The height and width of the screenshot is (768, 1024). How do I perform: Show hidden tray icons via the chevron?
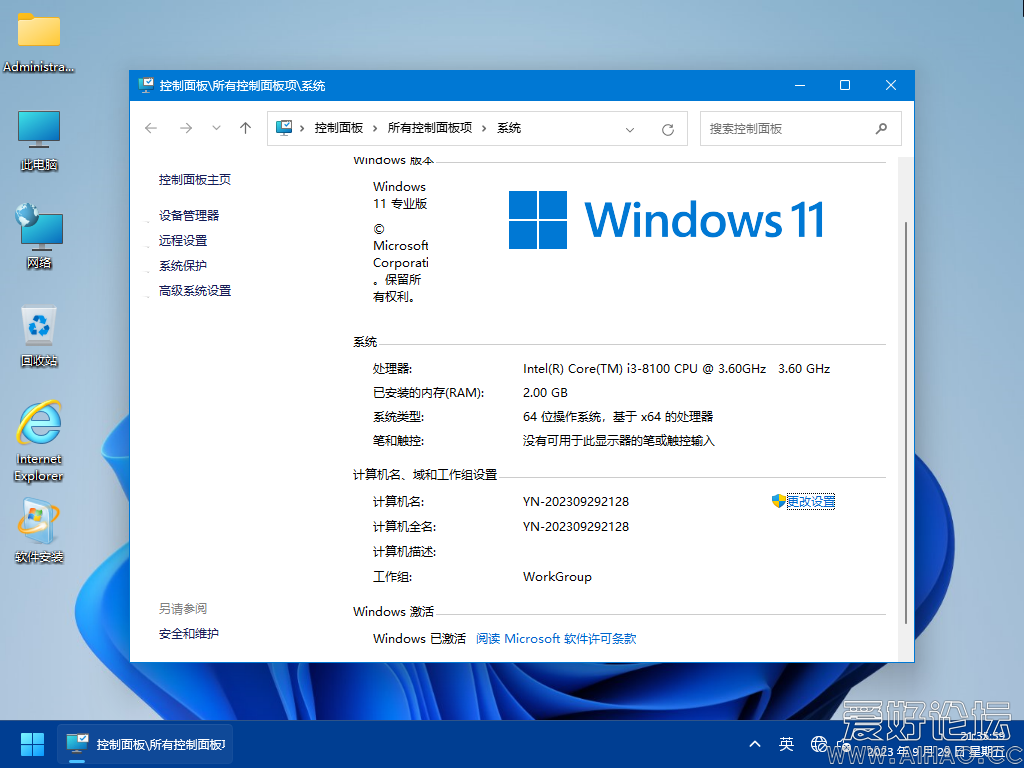pos(755,744)
